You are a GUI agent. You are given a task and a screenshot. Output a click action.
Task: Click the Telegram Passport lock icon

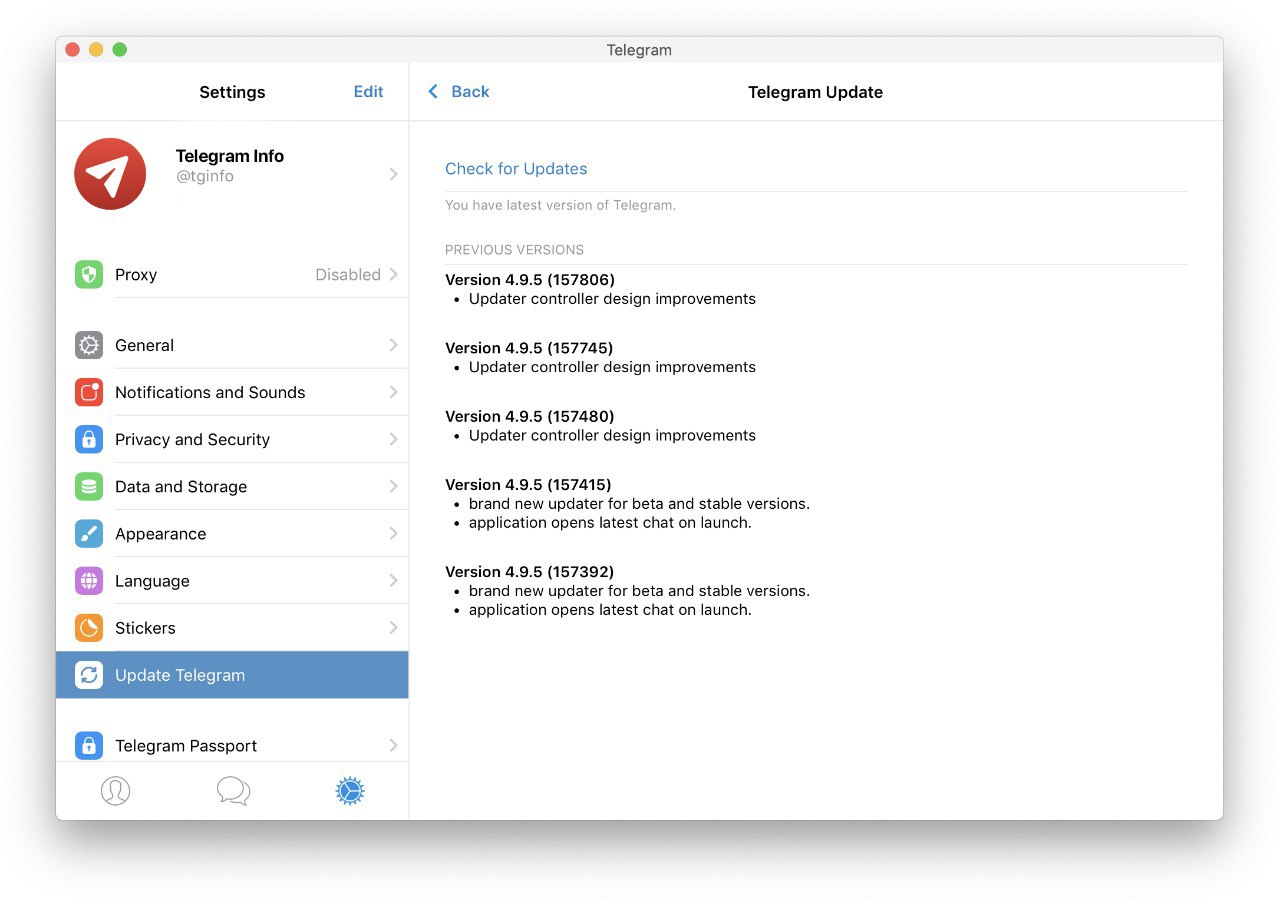click(x=89, y=745)
